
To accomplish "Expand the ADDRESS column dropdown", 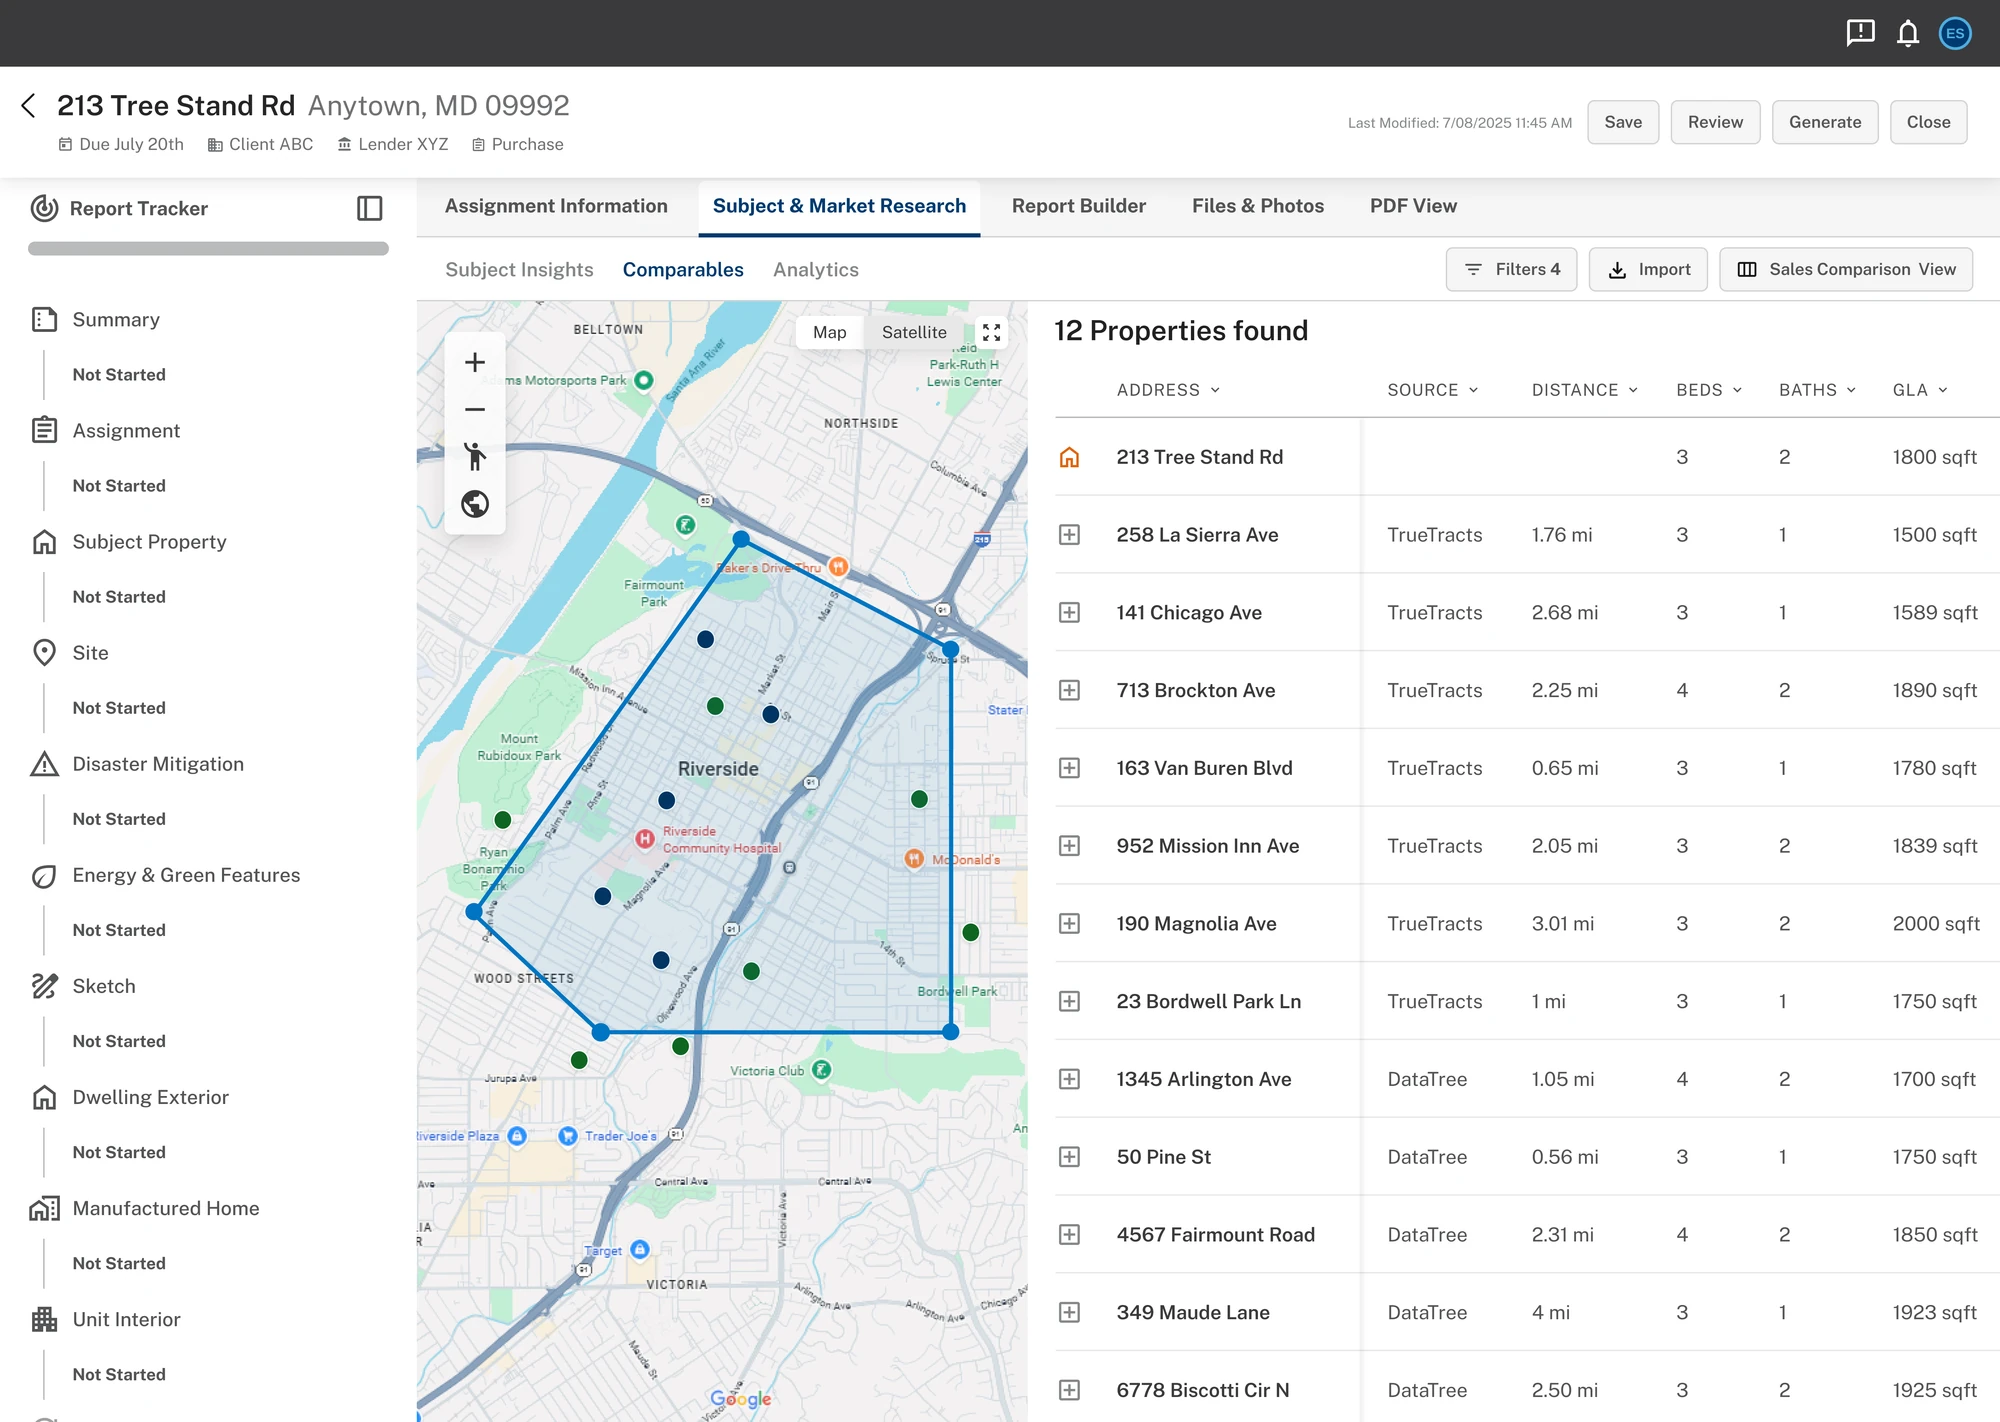I will [x=1216, y=390].
